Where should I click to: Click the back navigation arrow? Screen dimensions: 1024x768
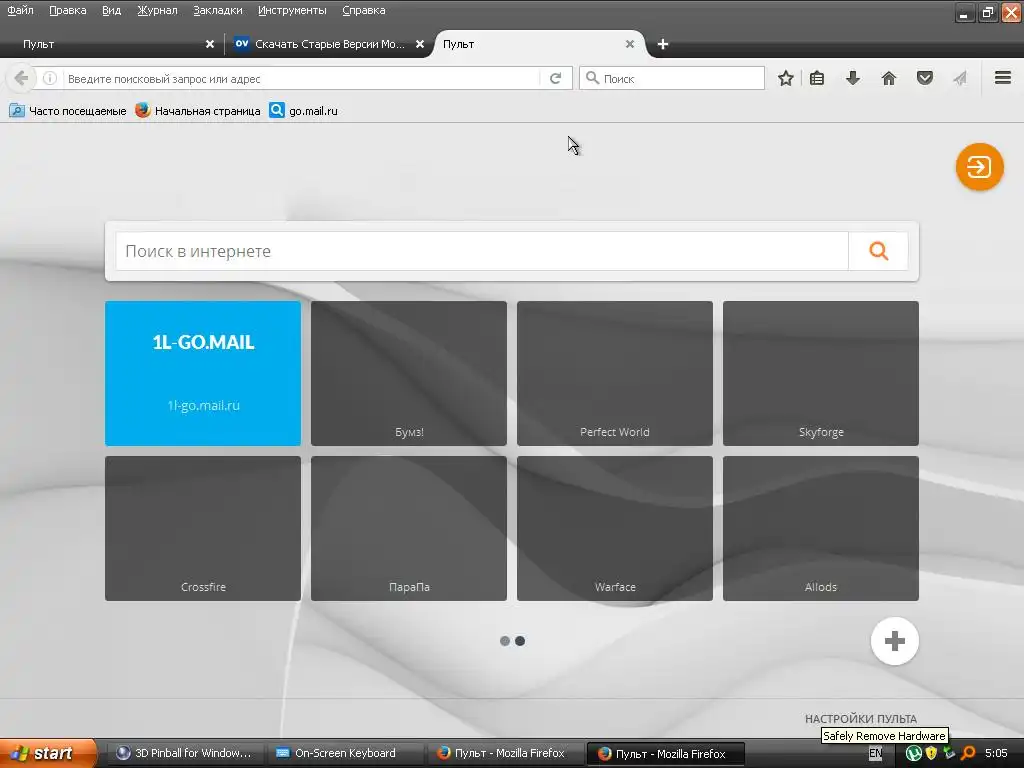click(21, 78)
